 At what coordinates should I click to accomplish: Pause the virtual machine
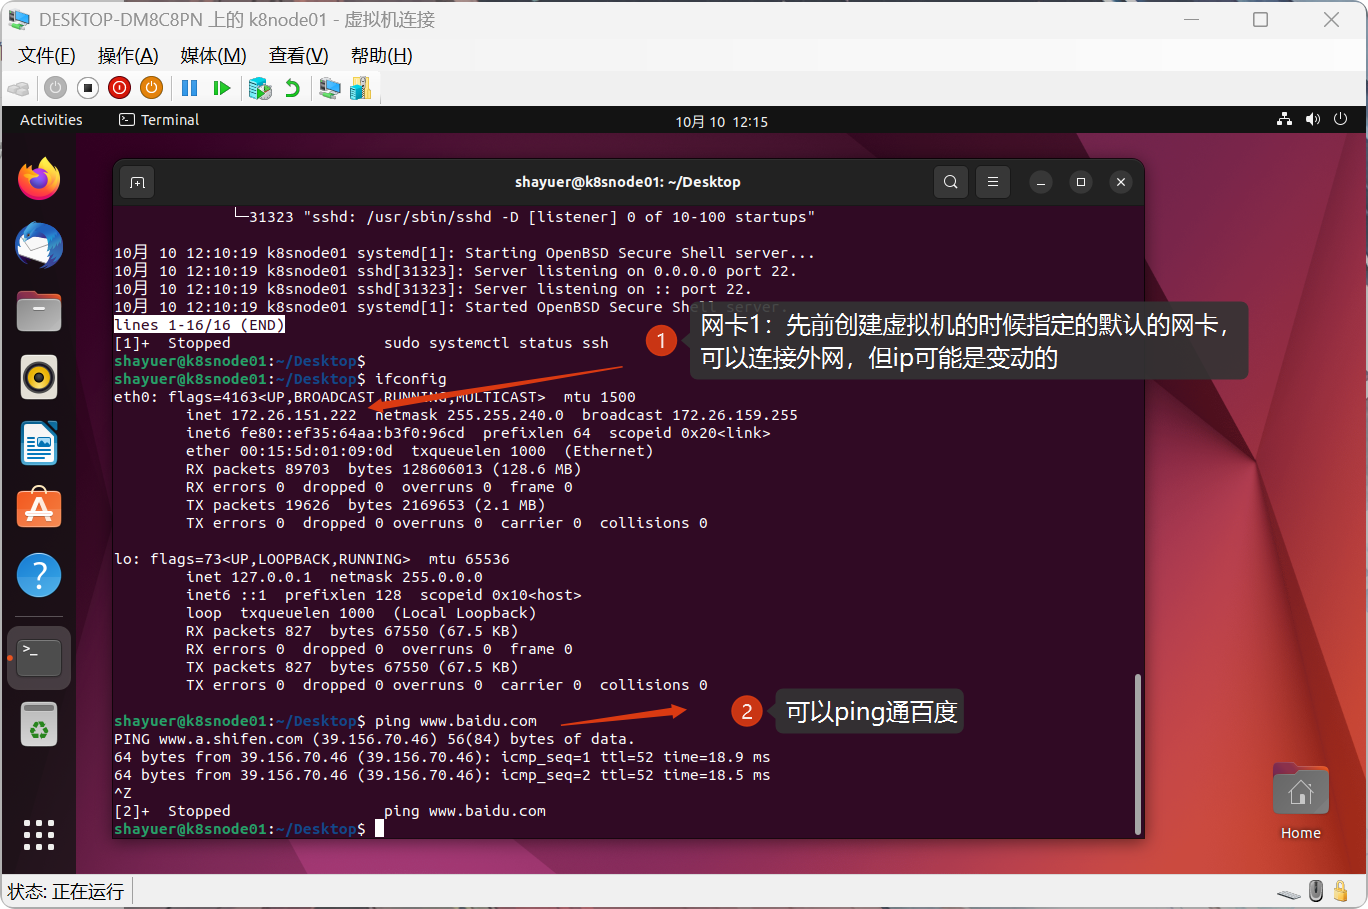coord(190,88)
